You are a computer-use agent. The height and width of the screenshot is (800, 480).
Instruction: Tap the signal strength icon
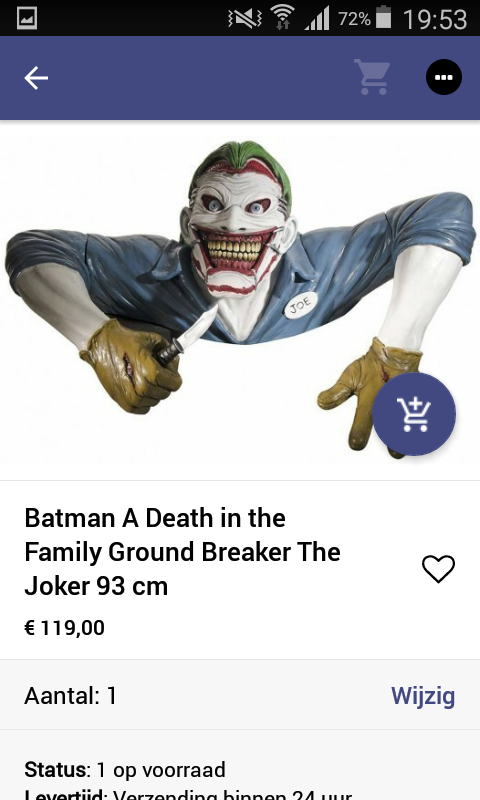click(x=317, y=19)
